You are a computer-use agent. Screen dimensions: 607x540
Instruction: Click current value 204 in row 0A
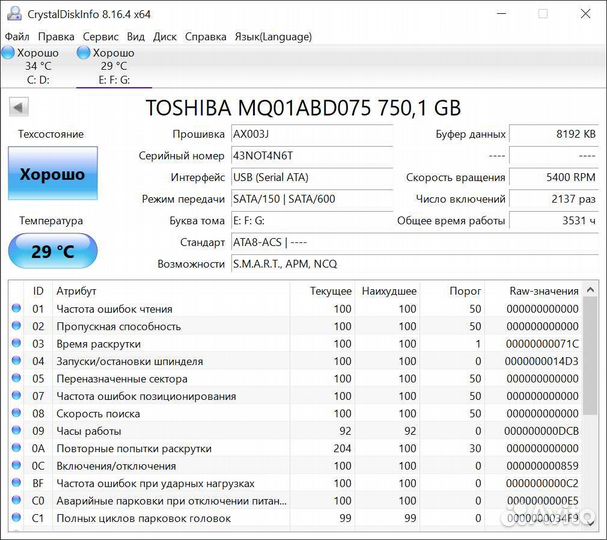click(342, 448)
